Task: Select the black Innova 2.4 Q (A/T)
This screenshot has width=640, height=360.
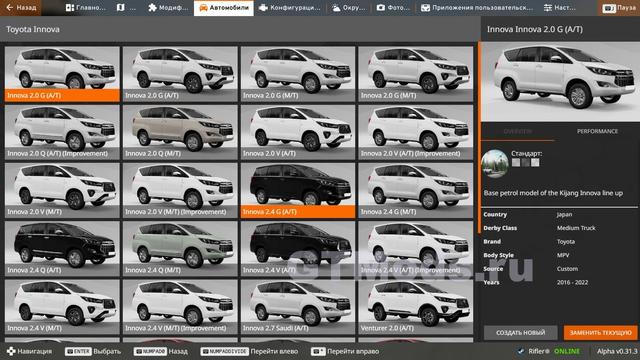Action: pos(62,249)
